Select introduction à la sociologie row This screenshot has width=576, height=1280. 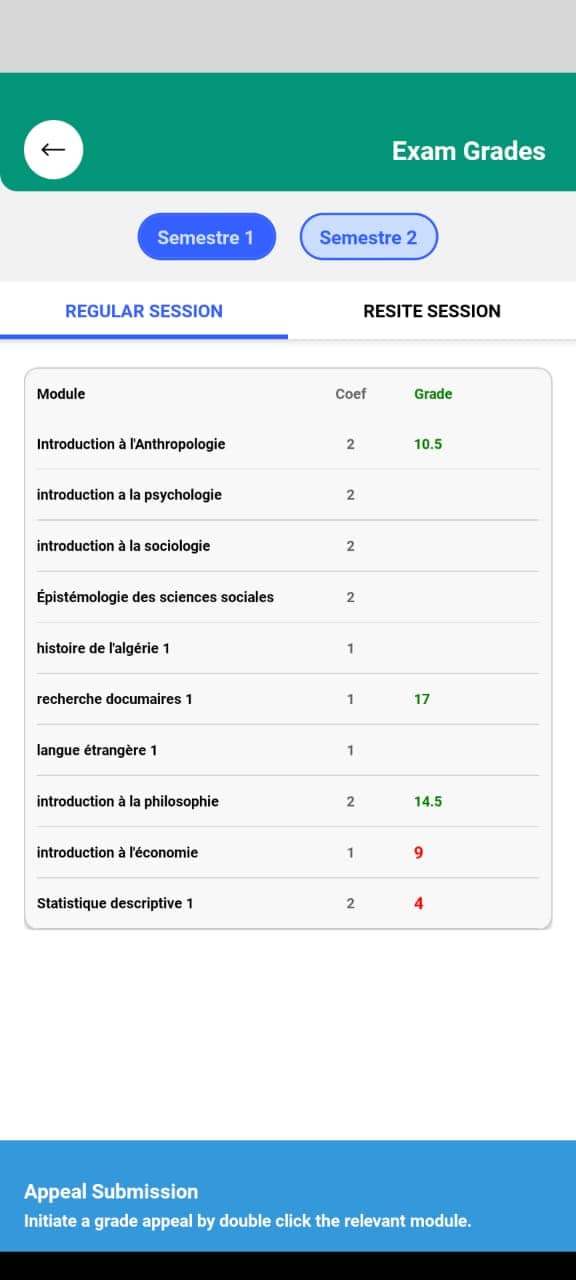tap(288, 546)
